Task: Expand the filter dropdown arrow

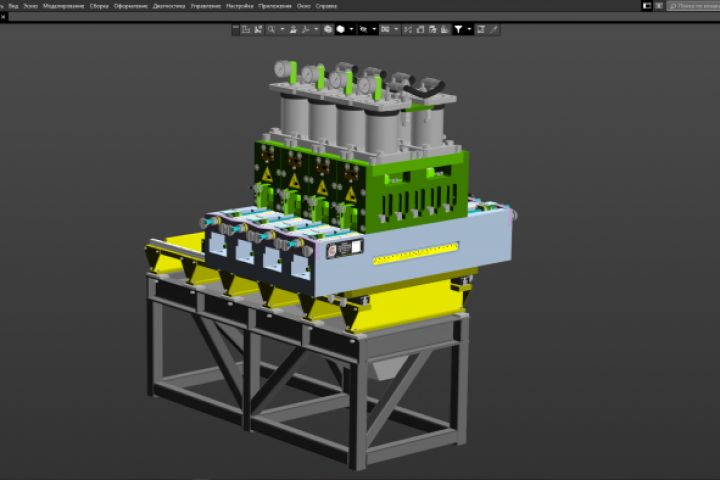Action: pos(469,29)
